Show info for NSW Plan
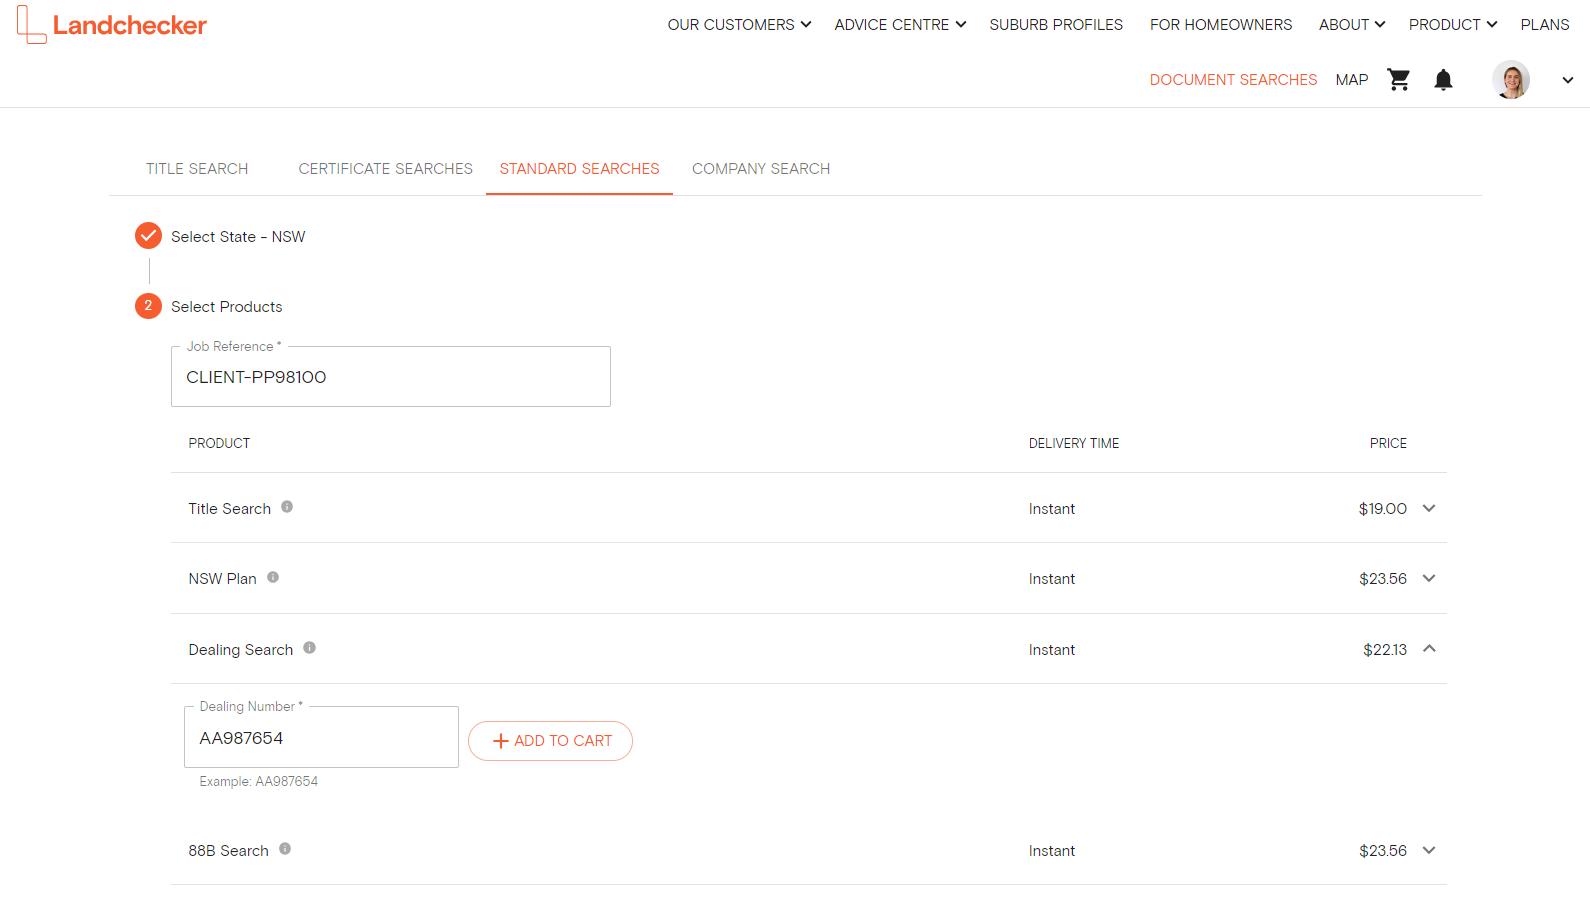1590x900 pixels. [273, 577]
